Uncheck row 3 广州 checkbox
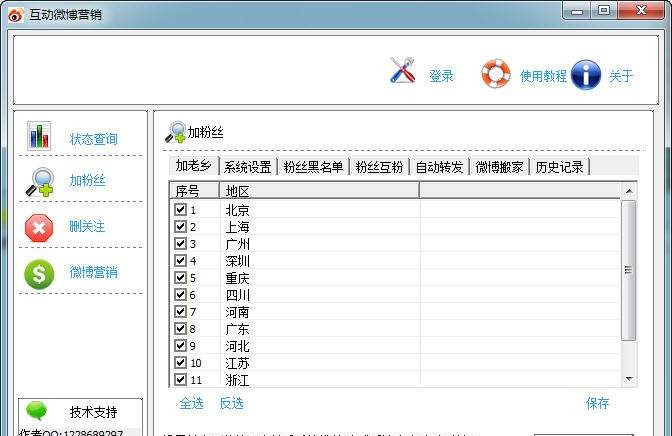The height and width of the screenshot is (436, 672). [180, 244]
